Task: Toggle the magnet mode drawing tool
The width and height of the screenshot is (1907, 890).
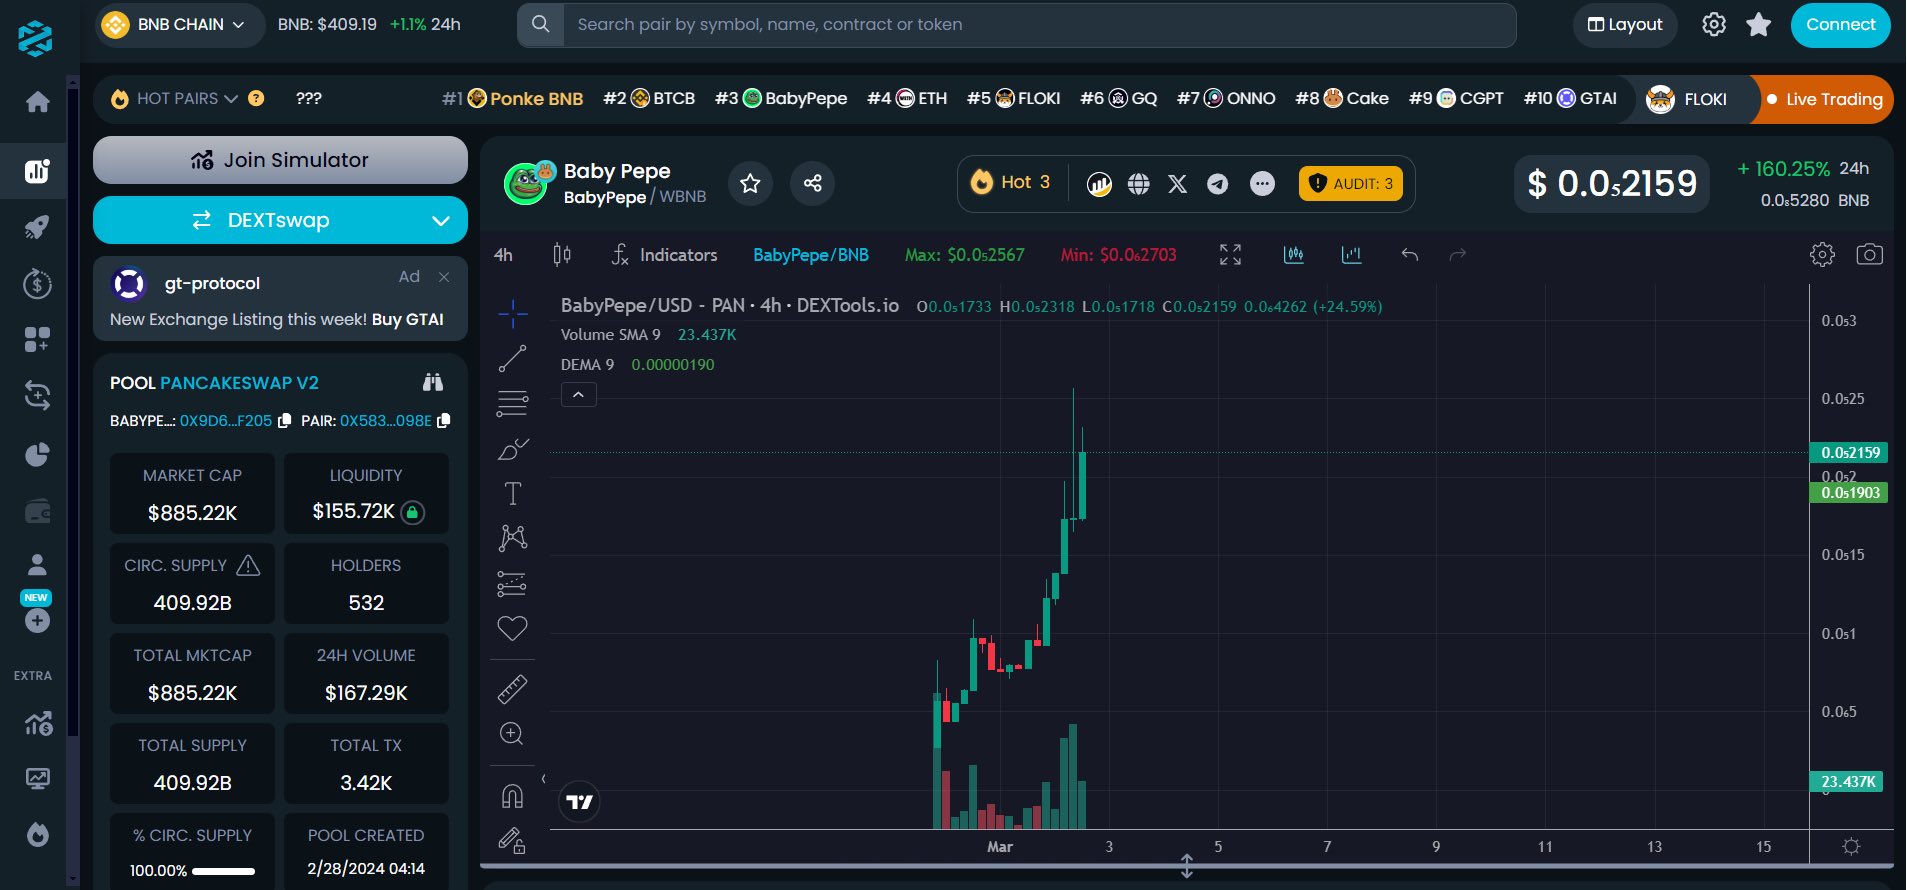Action: click(x=512, y=796)
